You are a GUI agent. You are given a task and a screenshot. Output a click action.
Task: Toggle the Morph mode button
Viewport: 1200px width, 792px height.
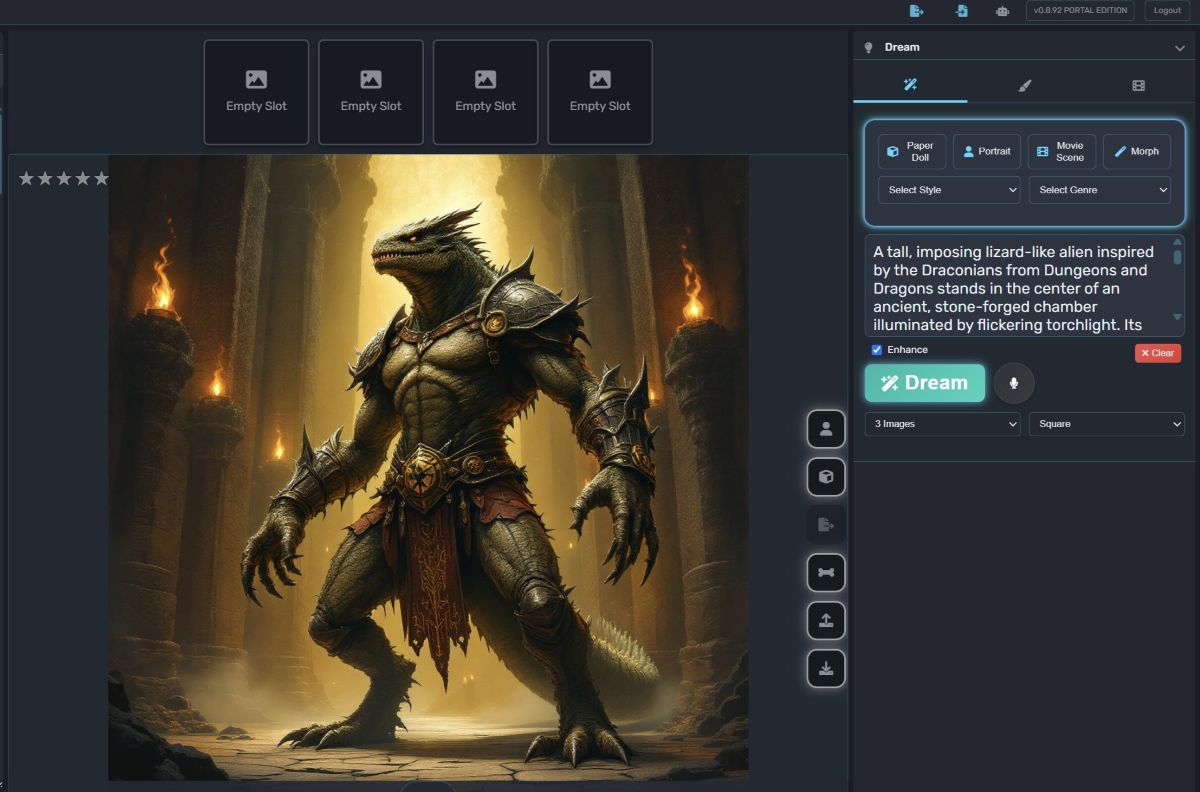[x=1136, y=150]
